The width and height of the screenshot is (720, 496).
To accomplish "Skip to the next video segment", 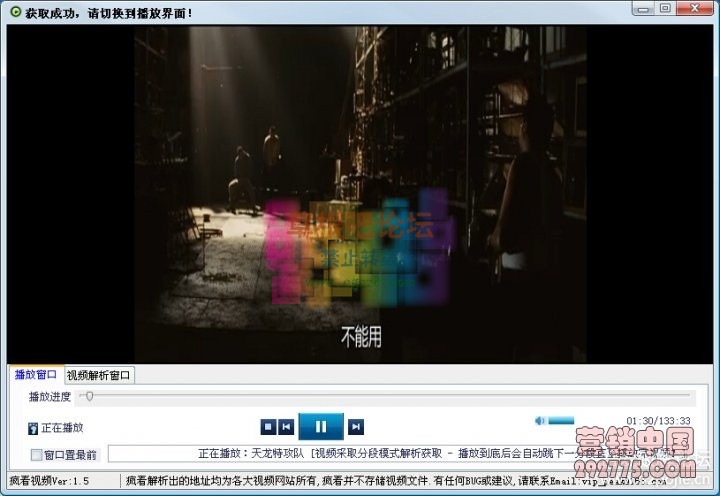I will 355,427.
